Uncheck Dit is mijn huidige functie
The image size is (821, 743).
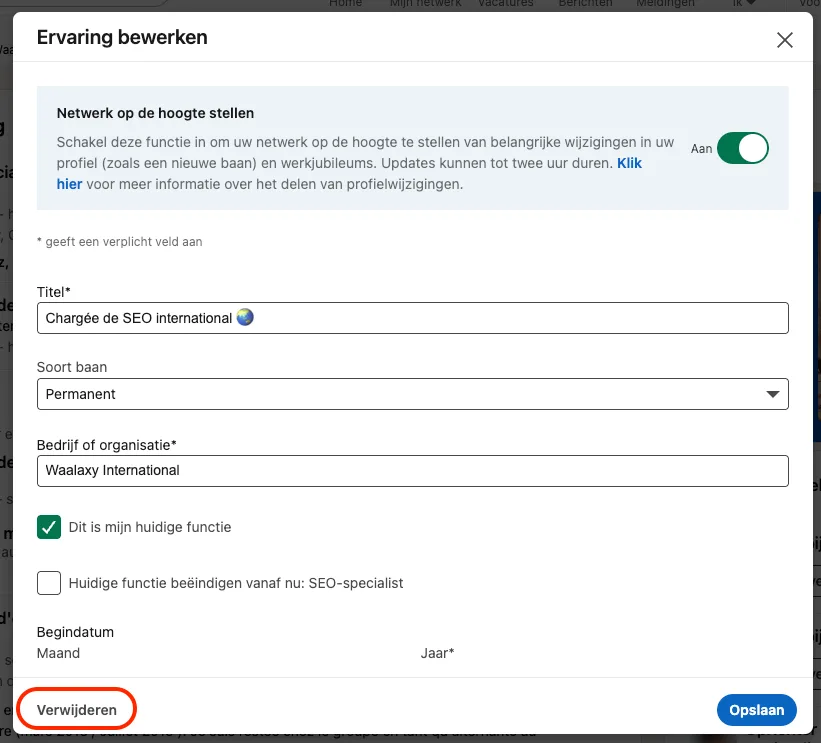(49, 527)
